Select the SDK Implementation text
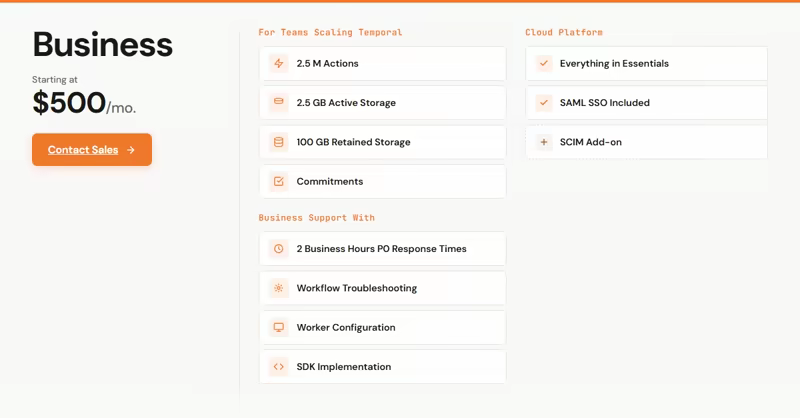The width and height of the screenshot is (800, 418). 344,366
